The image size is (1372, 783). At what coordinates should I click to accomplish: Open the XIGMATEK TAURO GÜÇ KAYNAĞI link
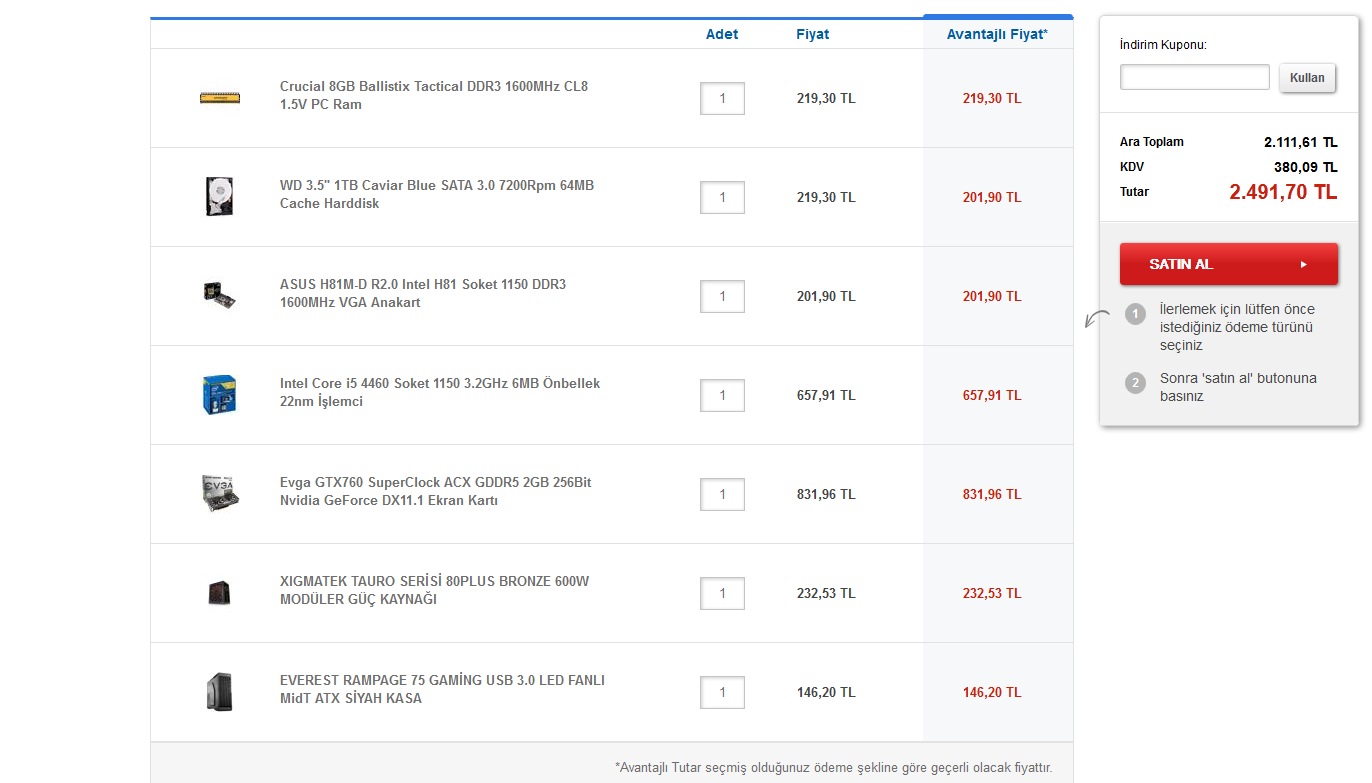pos(435,590)
